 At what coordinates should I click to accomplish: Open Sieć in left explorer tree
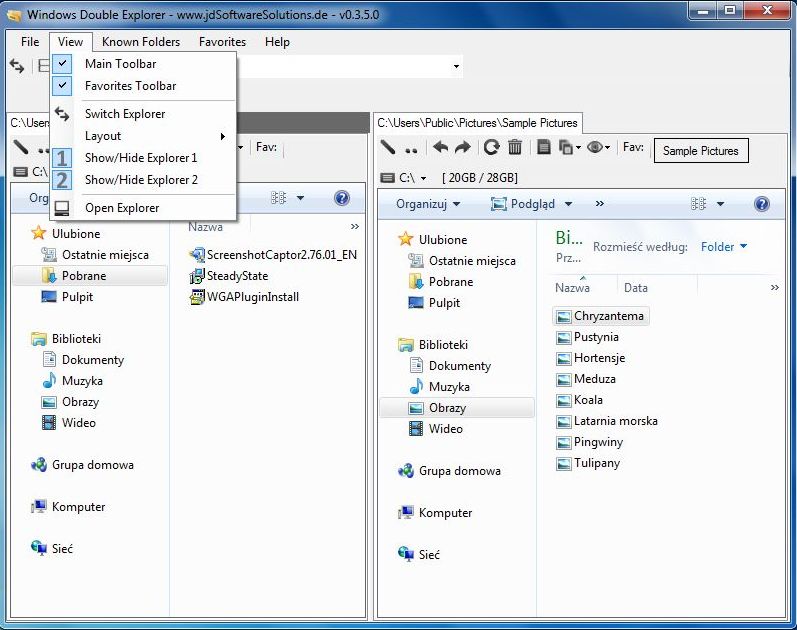51,549
